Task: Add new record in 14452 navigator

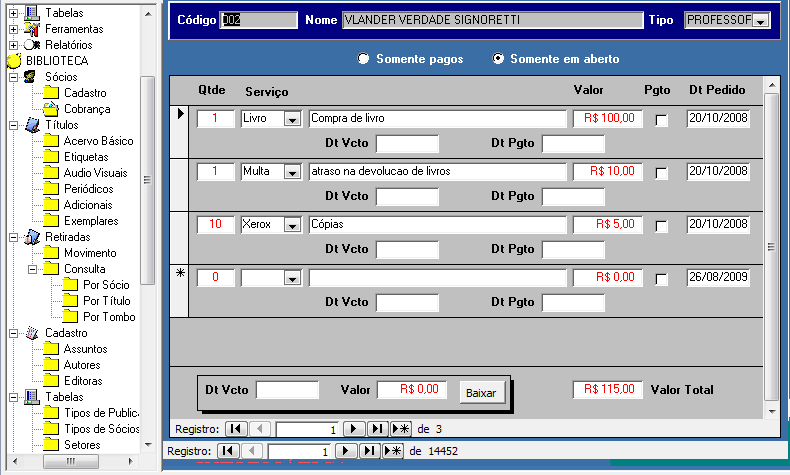Action: tap(393, 450)
